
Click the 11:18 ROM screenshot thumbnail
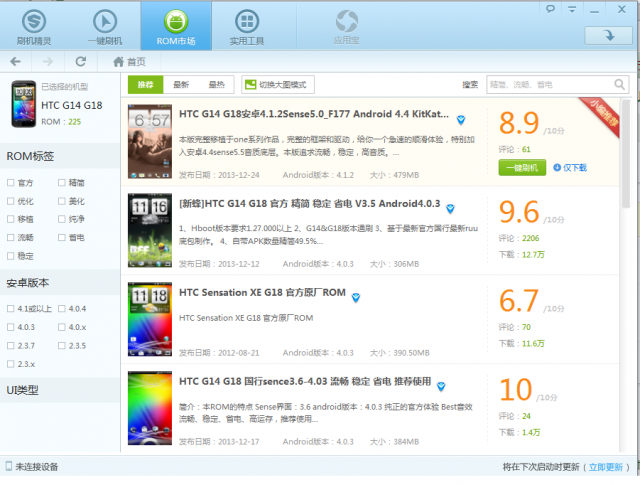pyautogui.click(x=150, y=319)
